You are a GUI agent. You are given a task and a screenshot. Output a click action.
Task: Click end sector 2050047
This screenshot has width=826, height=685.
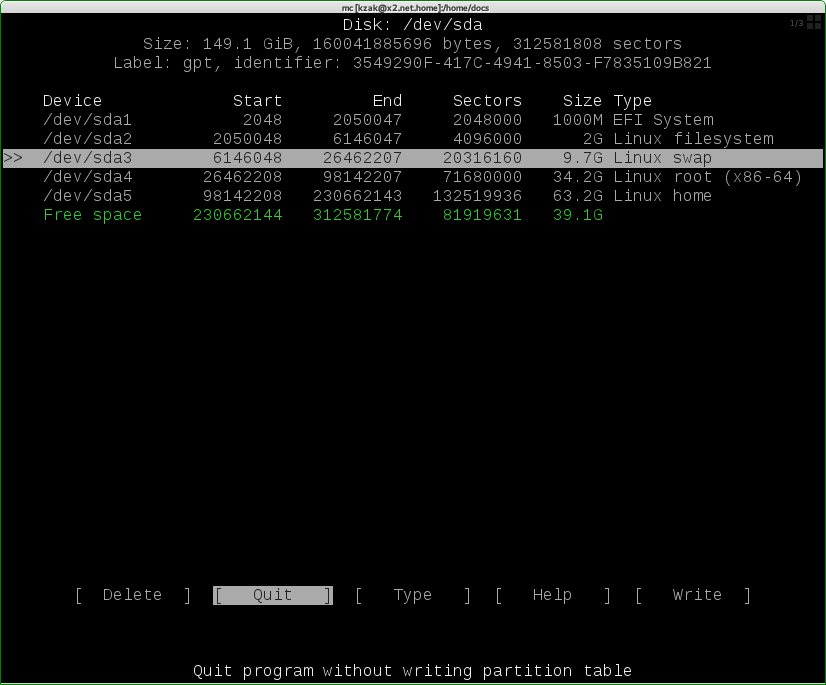[368, 120]
